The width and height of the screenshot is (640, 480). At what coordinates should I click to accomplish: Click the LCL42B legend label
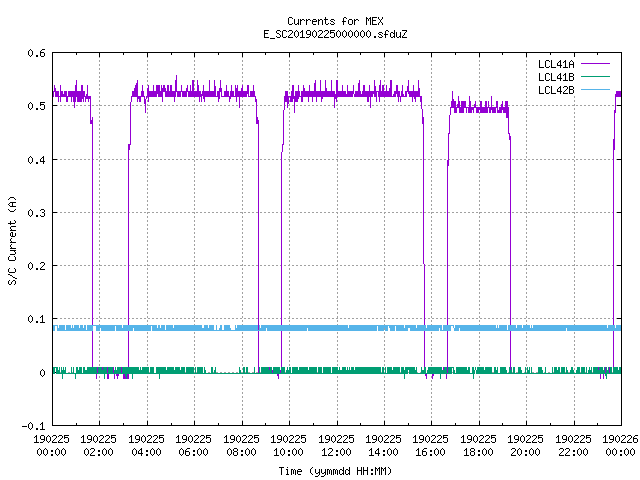pyautogui.click(x=556, y=90)
